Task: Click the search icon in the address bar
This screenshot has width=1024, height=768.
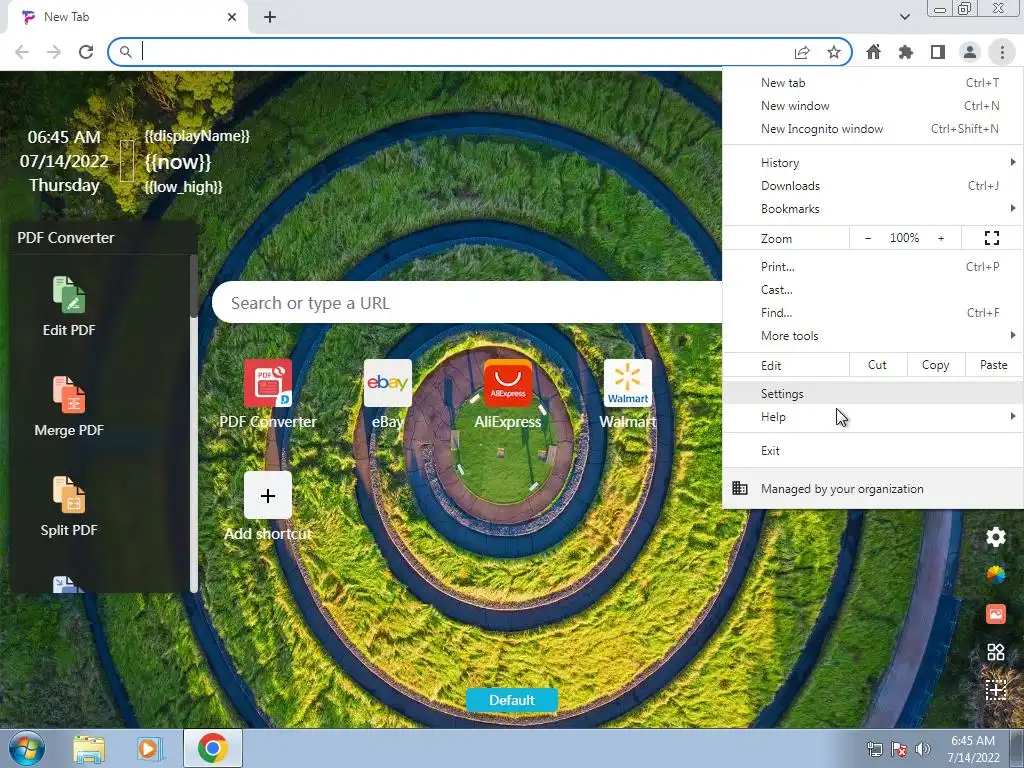Action: click(125, 52)
